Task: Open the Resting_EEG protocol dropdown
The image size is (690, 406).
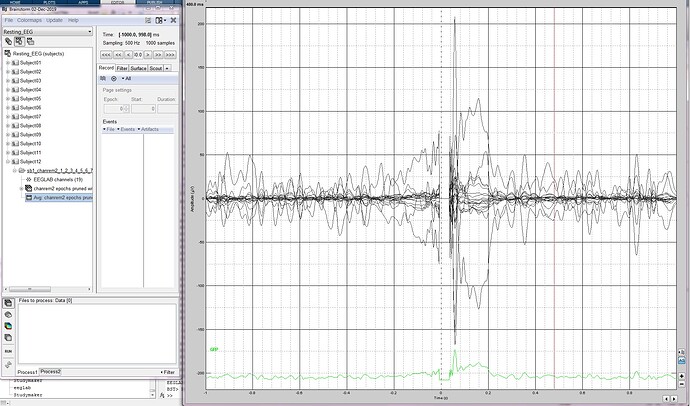Action: 47,32
